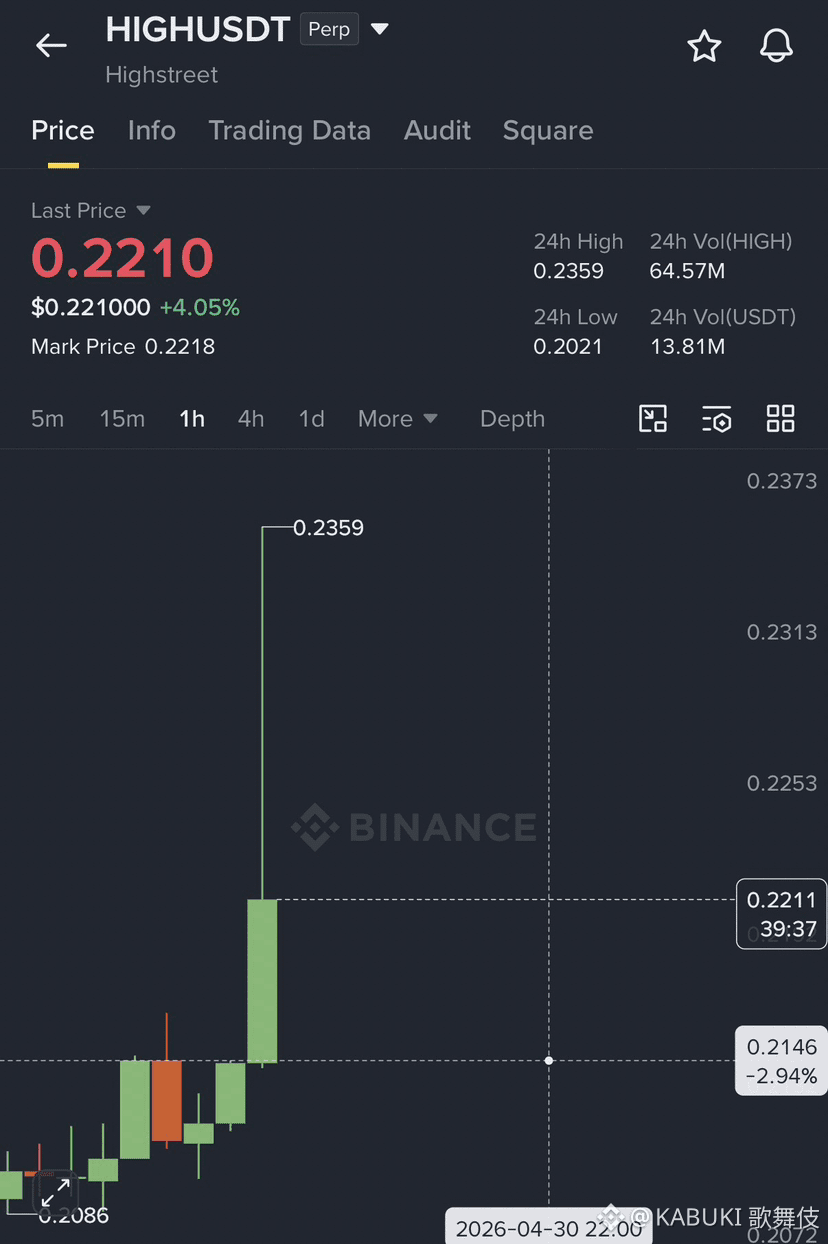Switch chart to the 4h interval

251,419
